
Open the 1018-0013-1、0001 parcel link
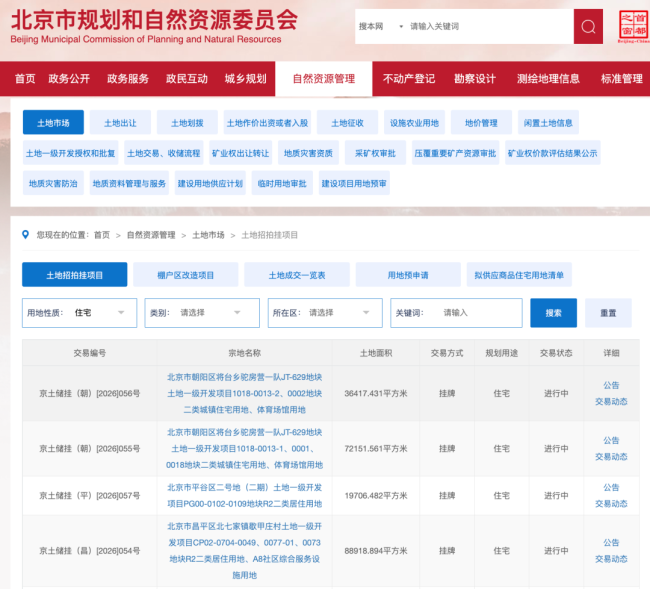point(245,448)
